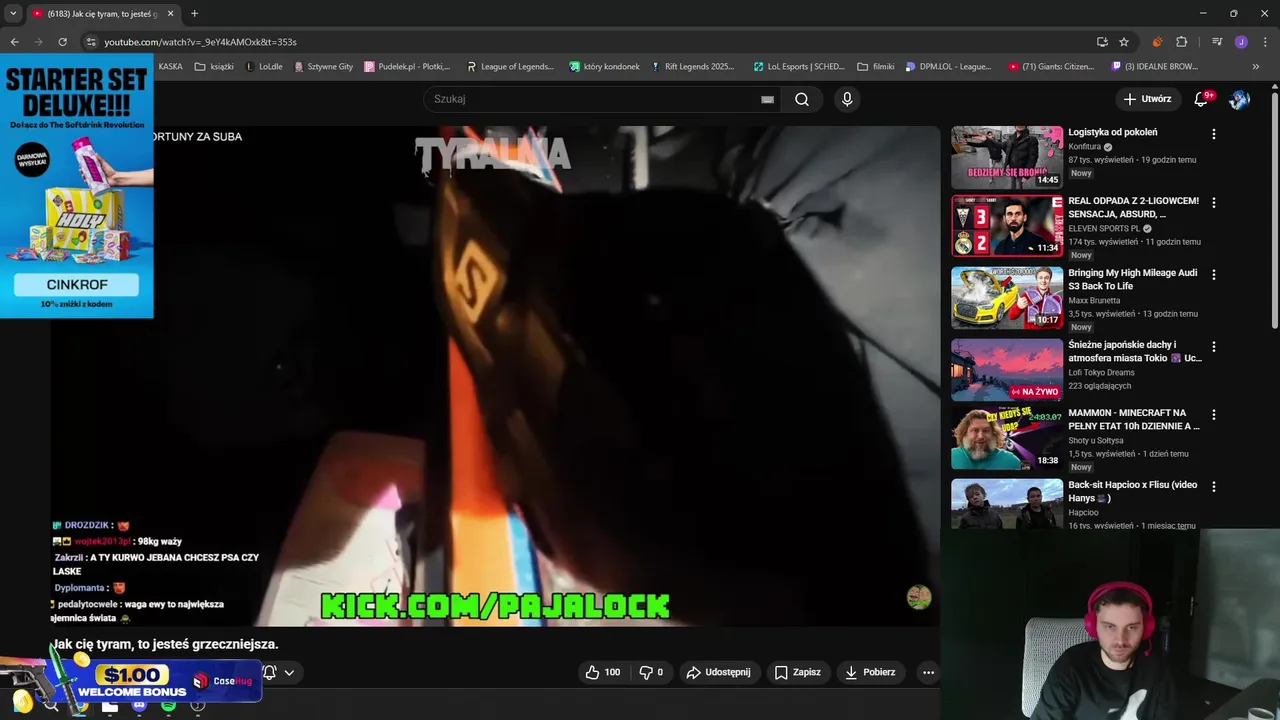Close the YouTube browser tab
Image resolution: width=1280 pixels, height=720 pixels.
[x=170, y=14]
